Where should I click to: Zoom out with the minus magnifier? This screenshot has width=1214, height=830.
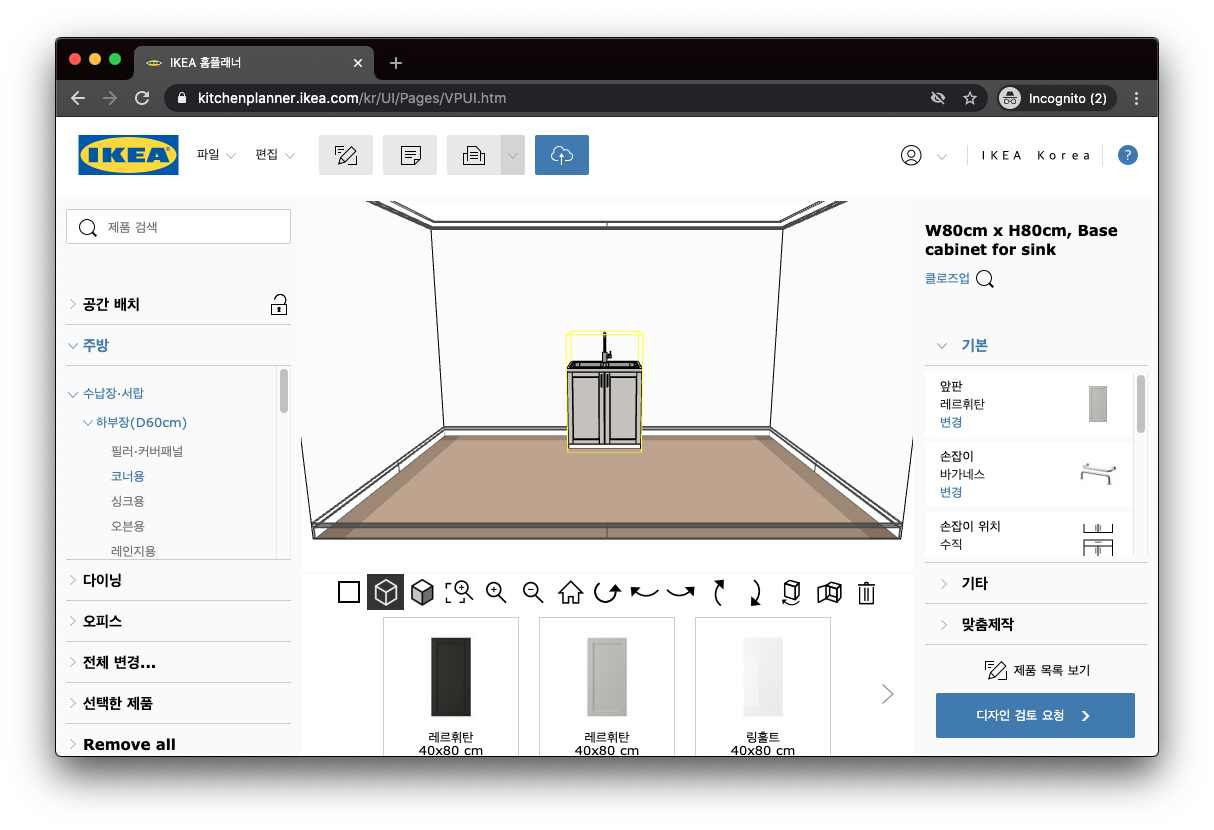(533, 593)
